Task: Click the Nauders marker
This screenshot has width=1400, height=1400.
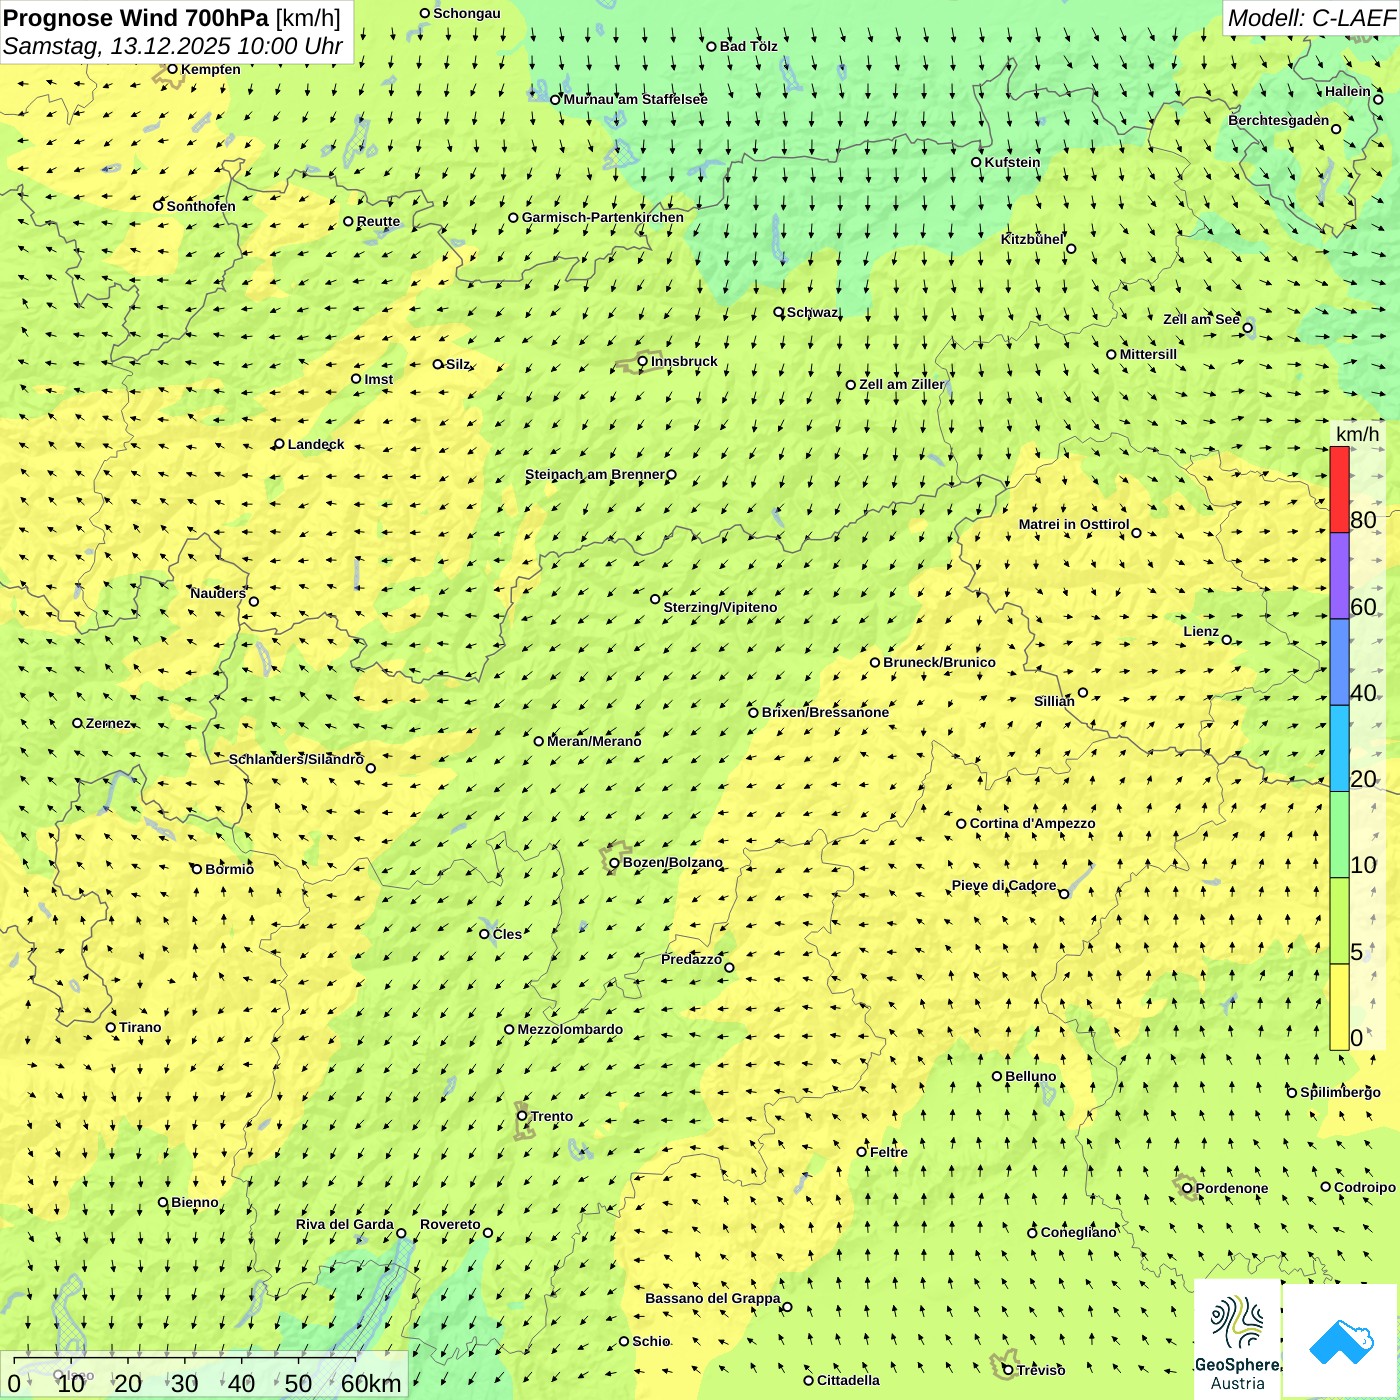Action: pos(253,601)
